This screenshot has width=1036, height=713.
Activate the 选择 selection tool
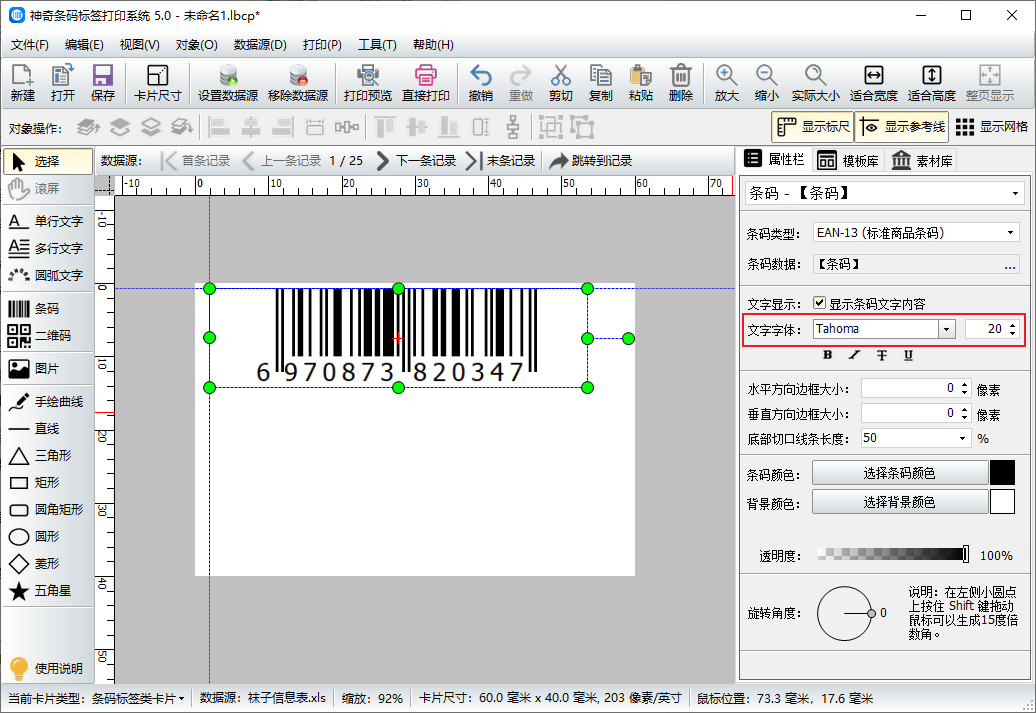coord(48,161)
